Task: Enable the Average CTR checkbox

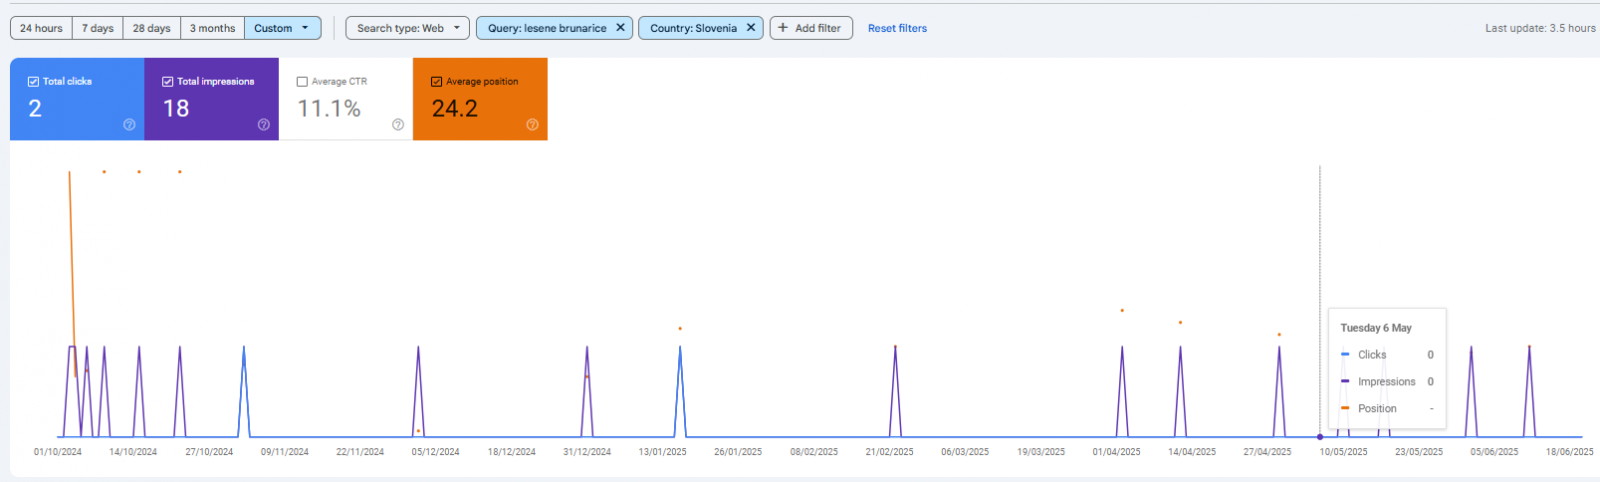Action: (x=302, y=82)
